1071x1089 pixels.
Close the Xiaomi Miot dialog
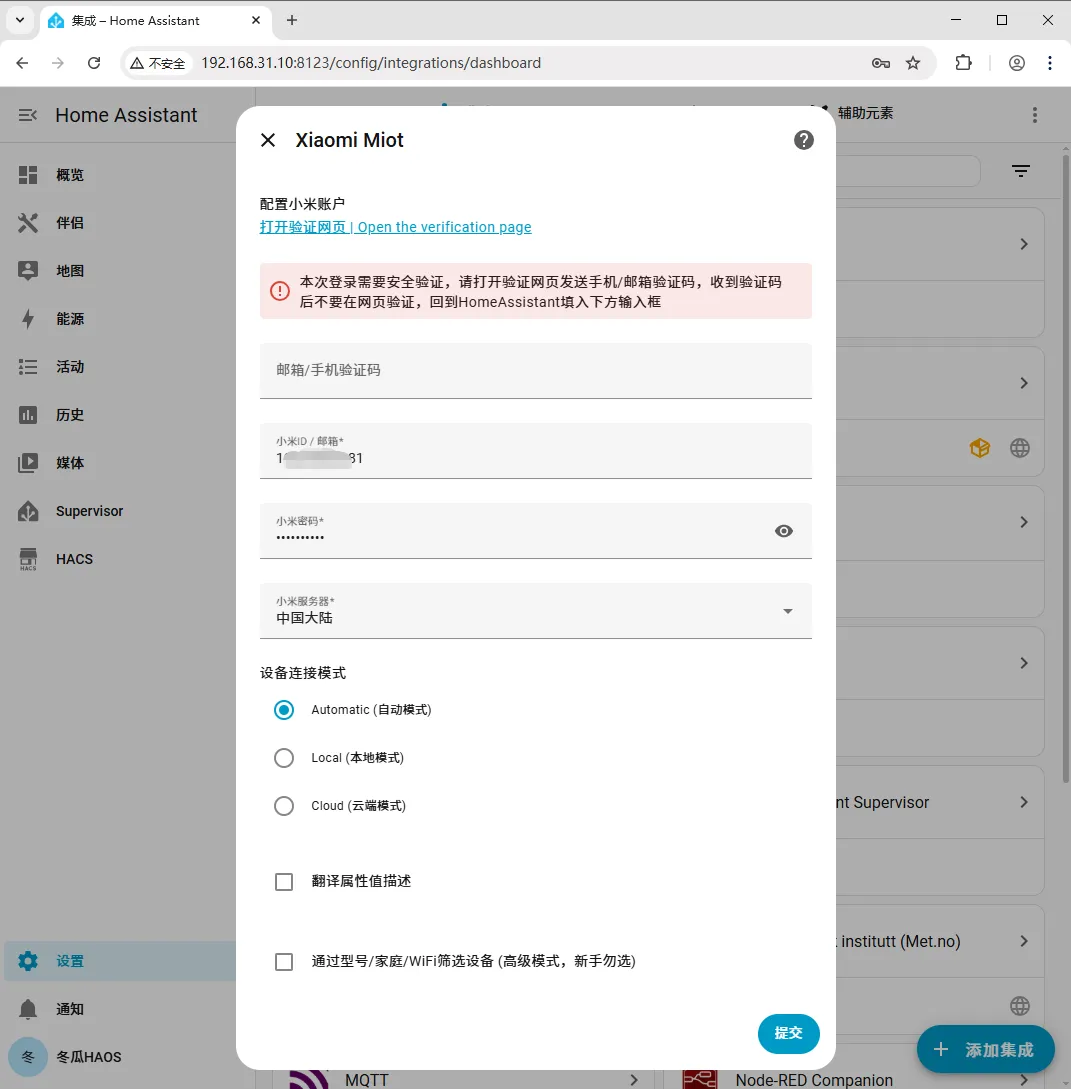268,140
